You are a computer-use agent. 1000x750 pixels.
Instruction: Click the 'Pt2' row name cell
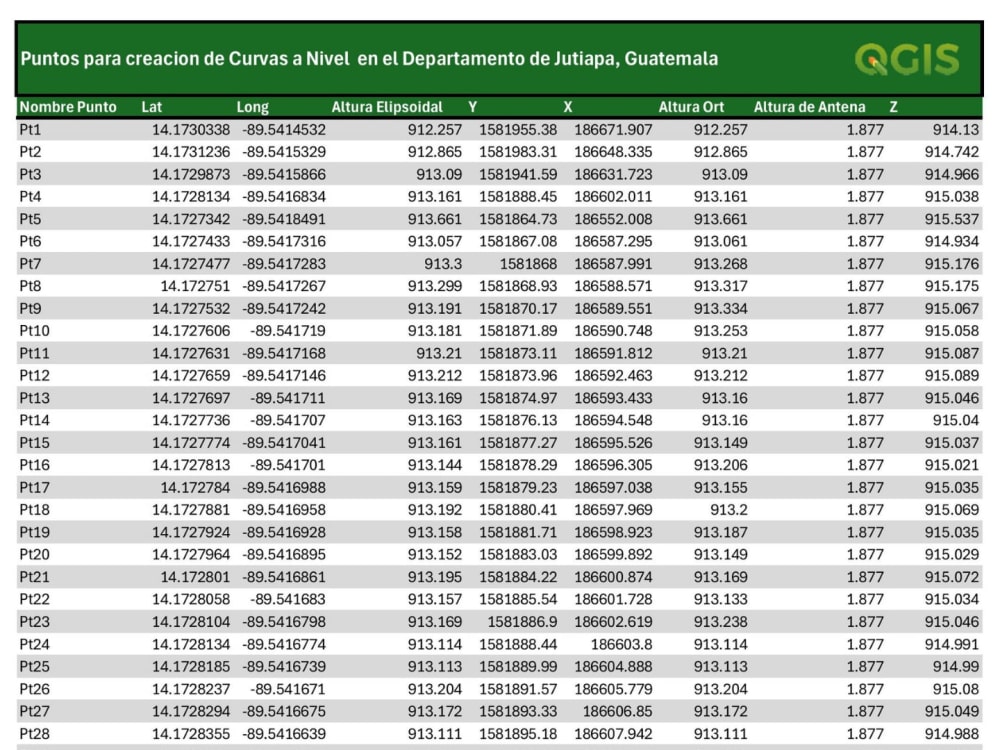click(x=30, y=152)
